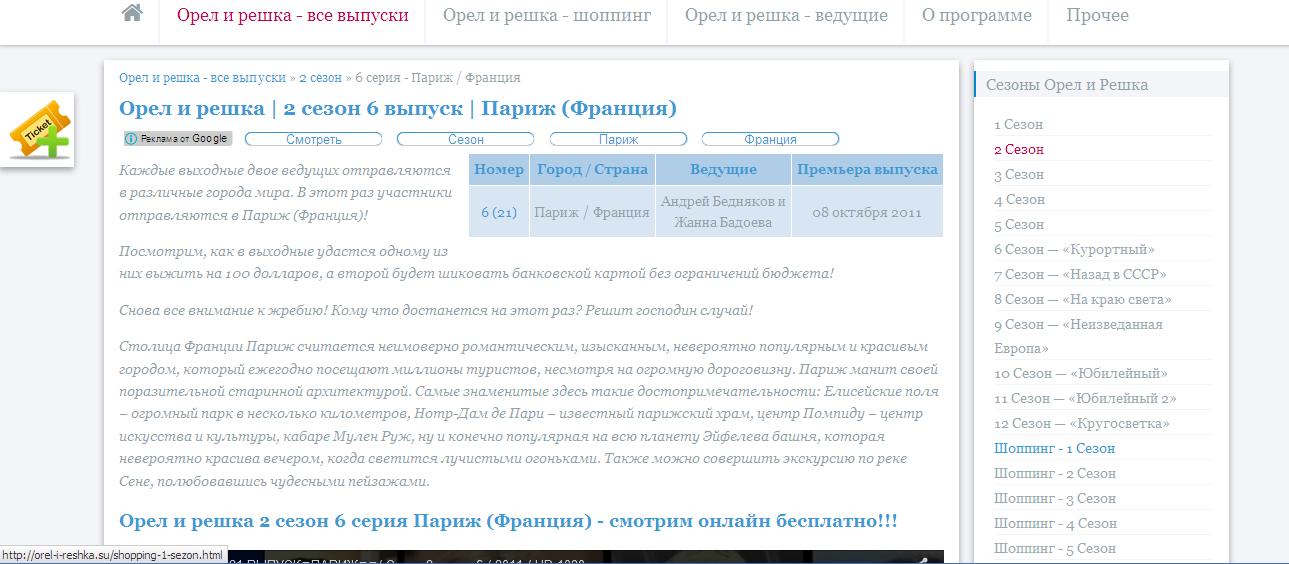Open 'Шоппинг - 4 Сезон' link
The width and height of the screenshot is (1289, 564).
(1055, 524)
